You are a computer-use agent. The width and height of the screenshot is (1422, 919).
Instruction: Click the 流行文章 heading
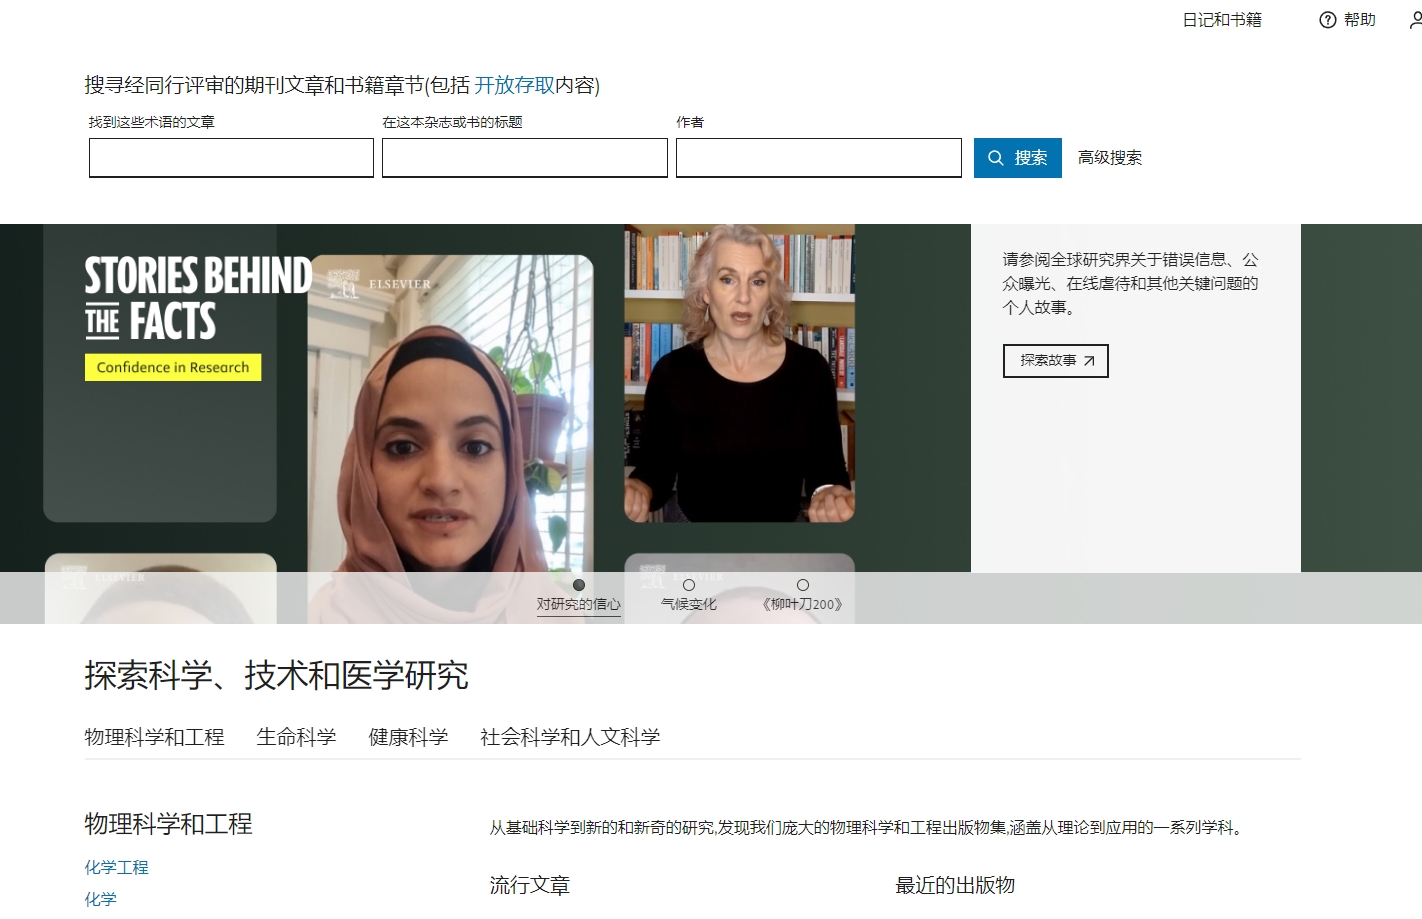[530, 885]
